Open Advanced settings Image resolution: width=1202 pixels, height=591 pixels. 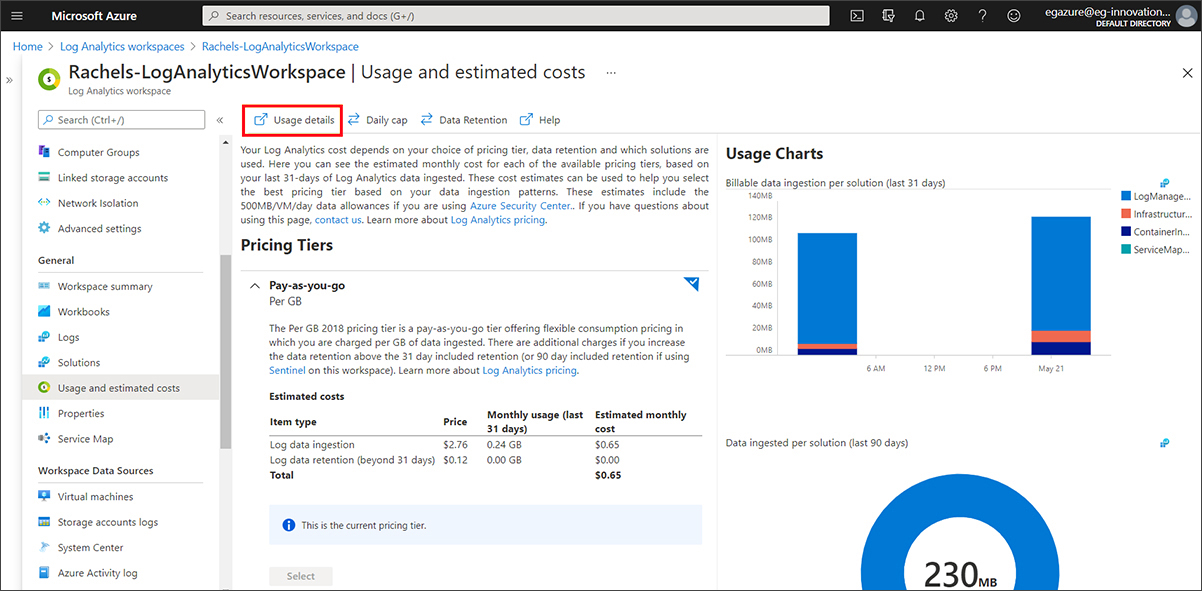click(100, 228)
